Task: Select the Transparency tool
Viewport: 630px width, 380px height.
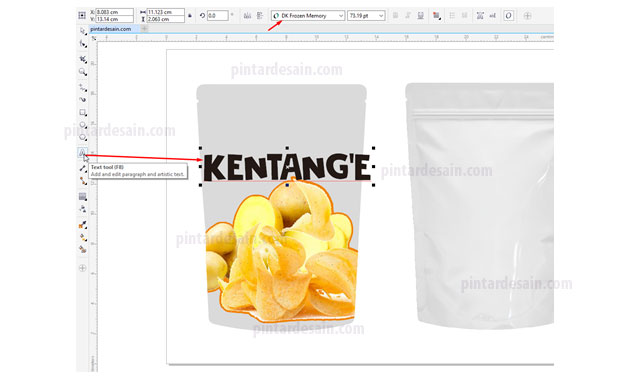Action: pyautogui.click(x=82, y=209)
